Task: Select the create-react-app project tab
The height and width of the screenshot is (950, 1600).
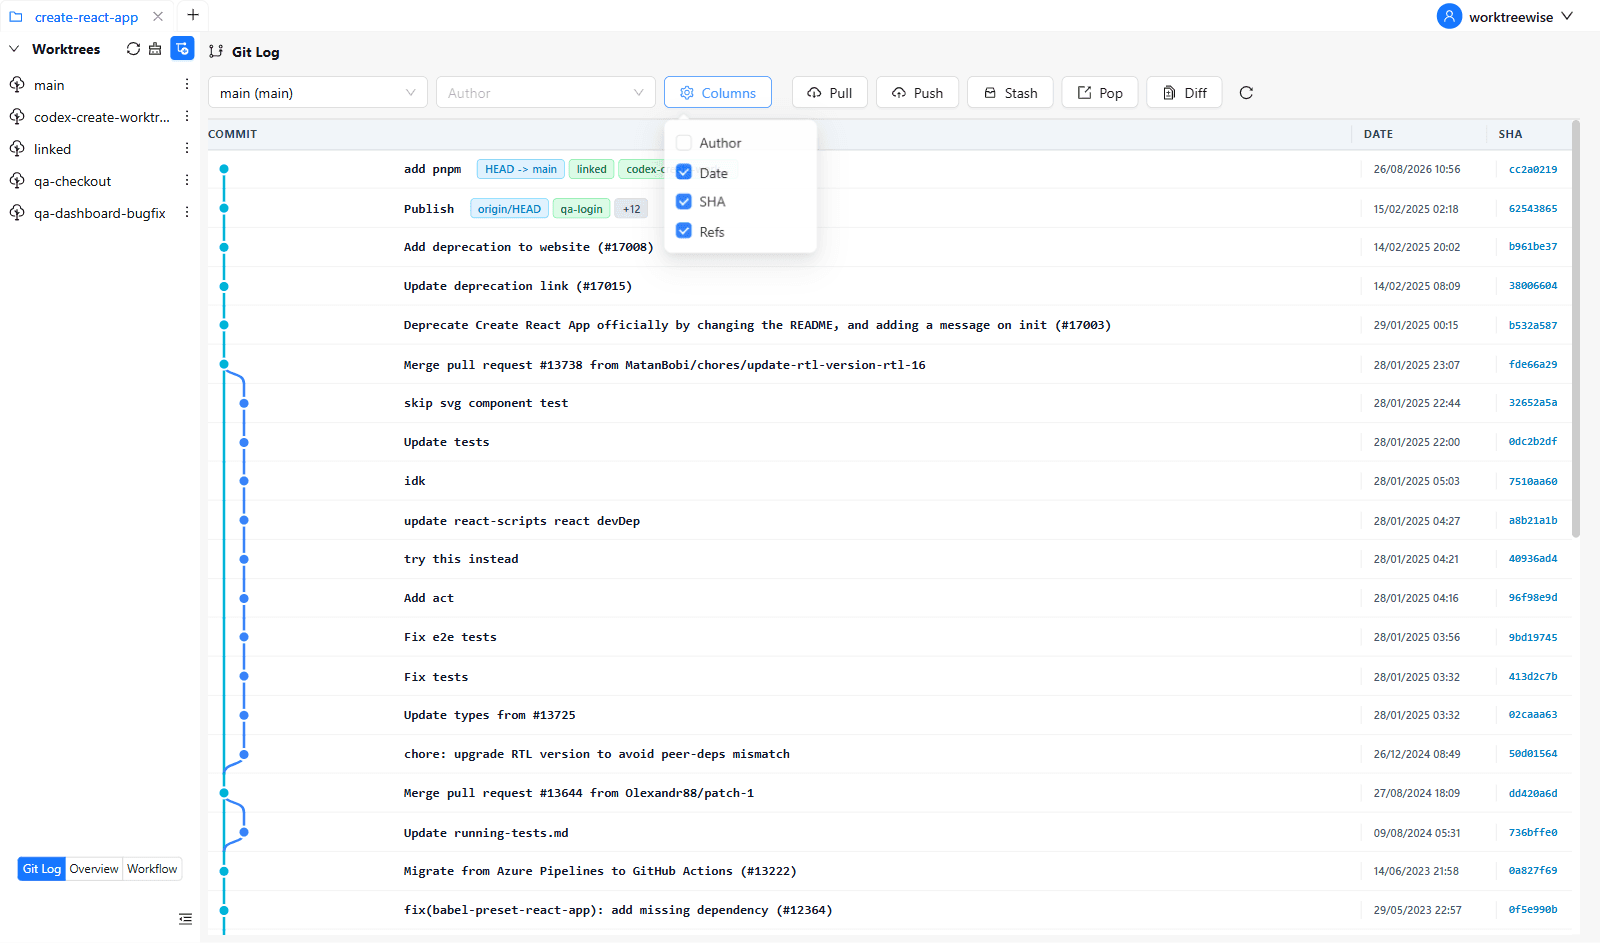Action: coord(86,17)
